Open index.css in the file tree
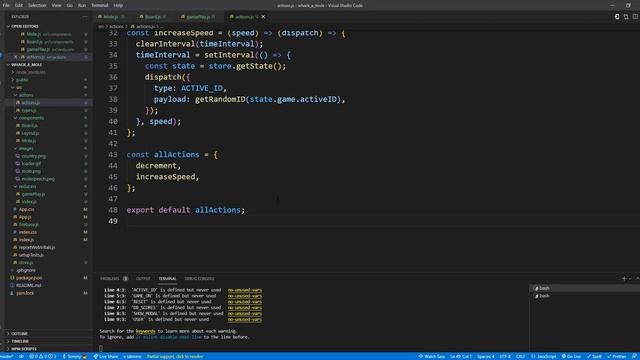The image size is (640, 360). (x=28, y=232)
